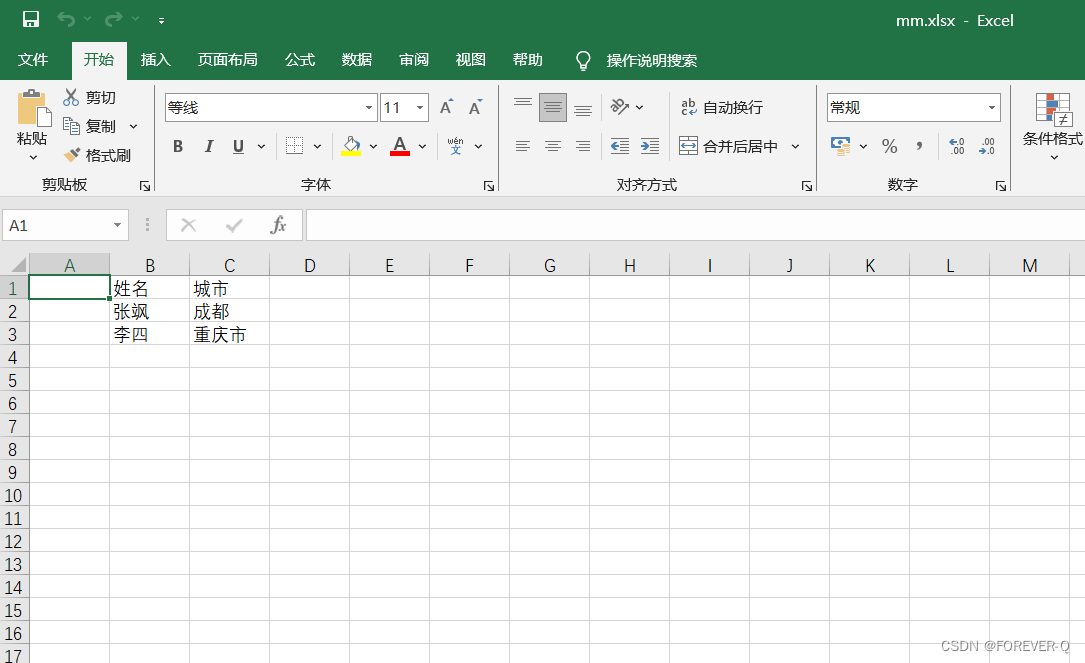Click the 剪切 cut icon
The height and width of the screenshot is (663, 1085).
(x=73, y=97)
